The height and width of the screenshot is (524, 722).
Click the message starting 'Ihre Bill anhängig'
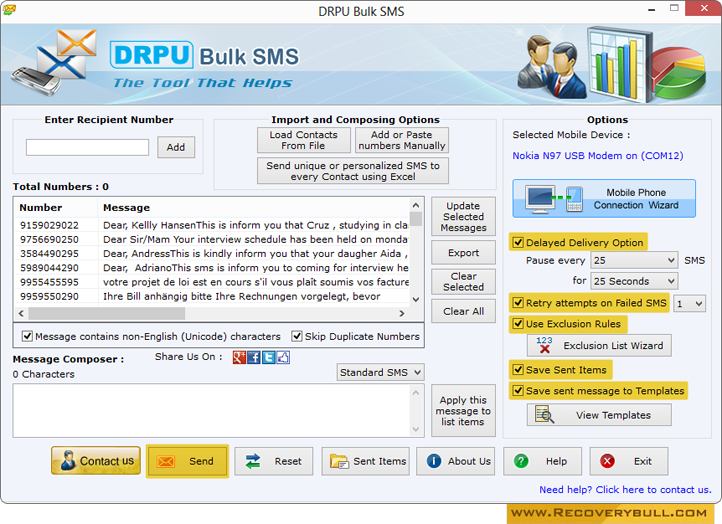coord(242,297)
